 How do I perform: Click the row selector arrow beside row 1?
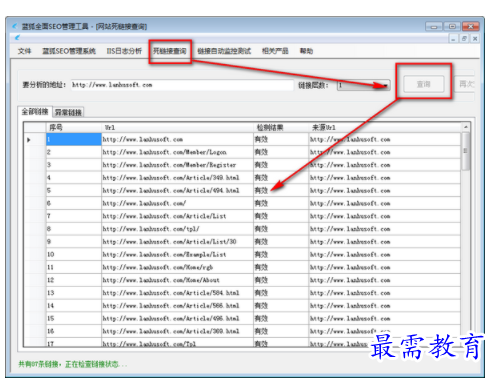pyautogui.click(x=29, y=140)
